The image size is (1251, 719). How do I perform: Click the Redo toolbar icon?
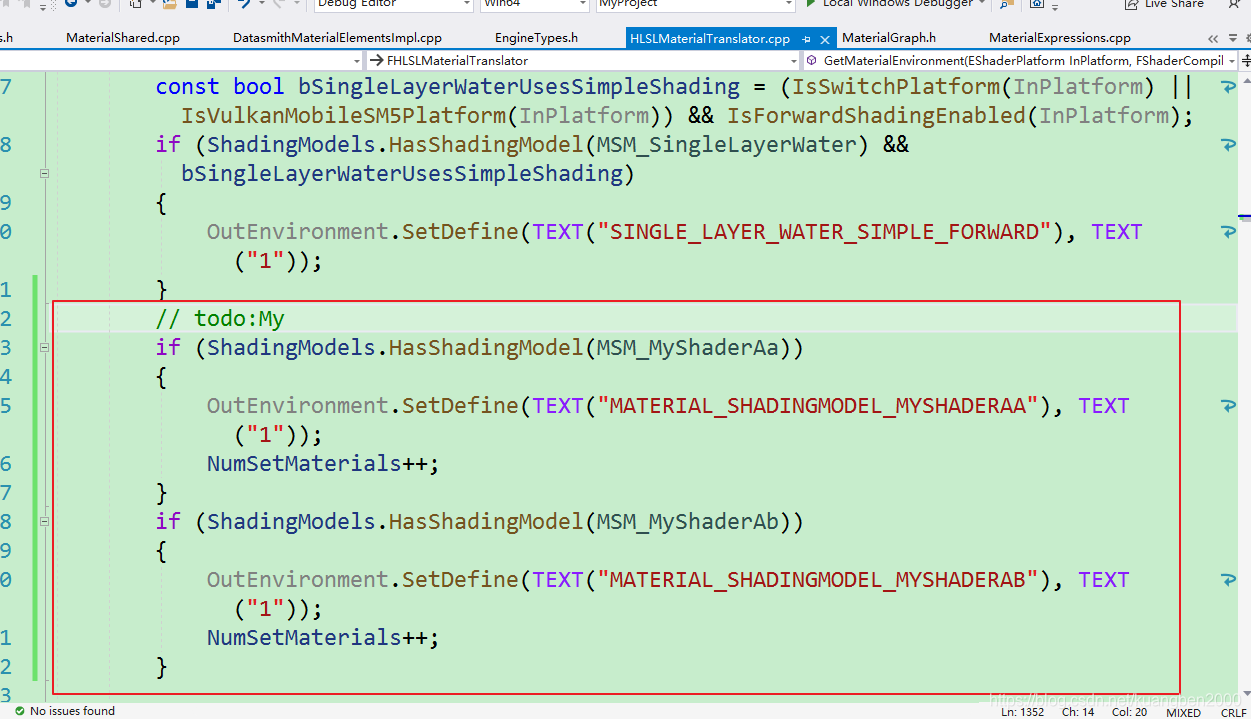(278, 5)
